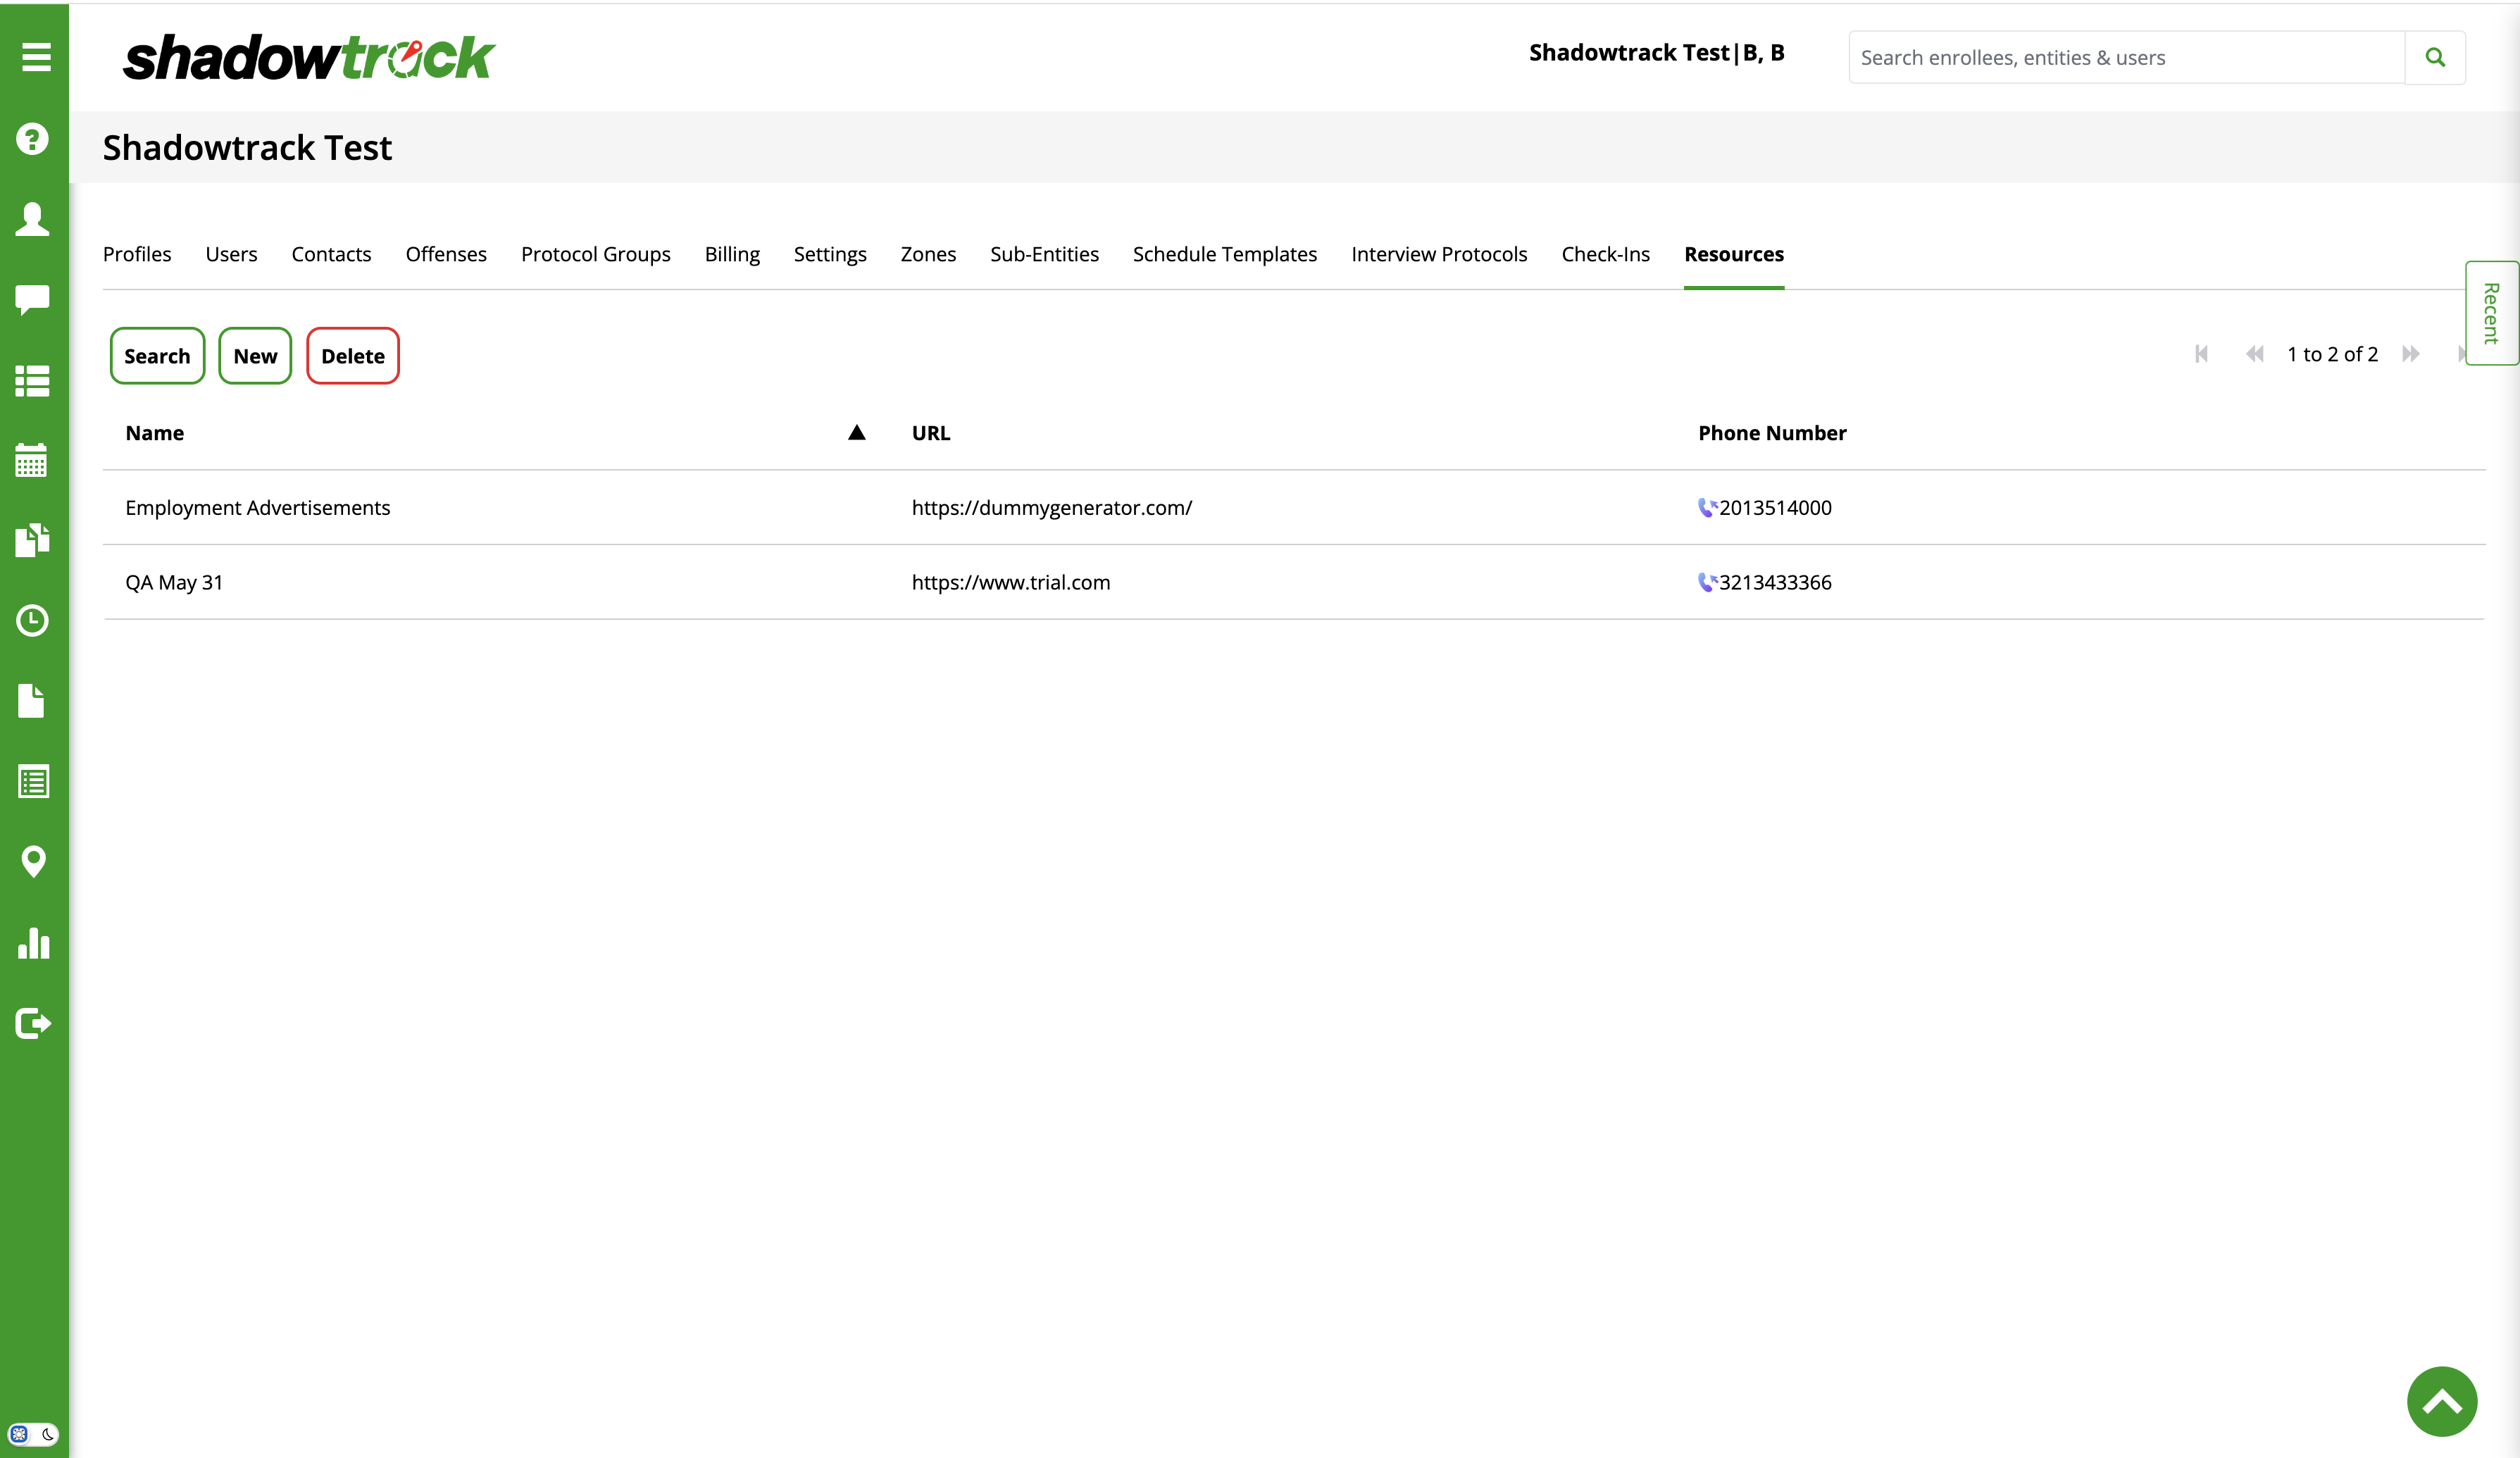Image resolution: width=2520 pixels, height=1458 pixels.
Task: Click the red Delete button
Action: point(352,356)
